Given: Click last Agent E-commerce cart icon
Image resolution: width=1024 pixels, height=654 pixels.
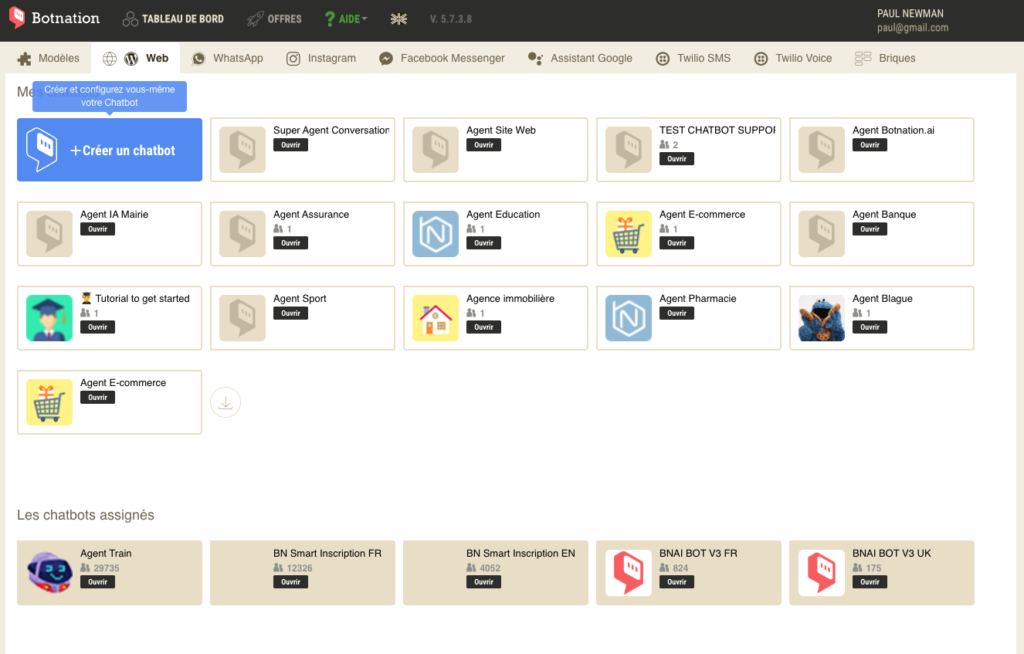Looking at the screenshot, I should (x=50, y=402).
